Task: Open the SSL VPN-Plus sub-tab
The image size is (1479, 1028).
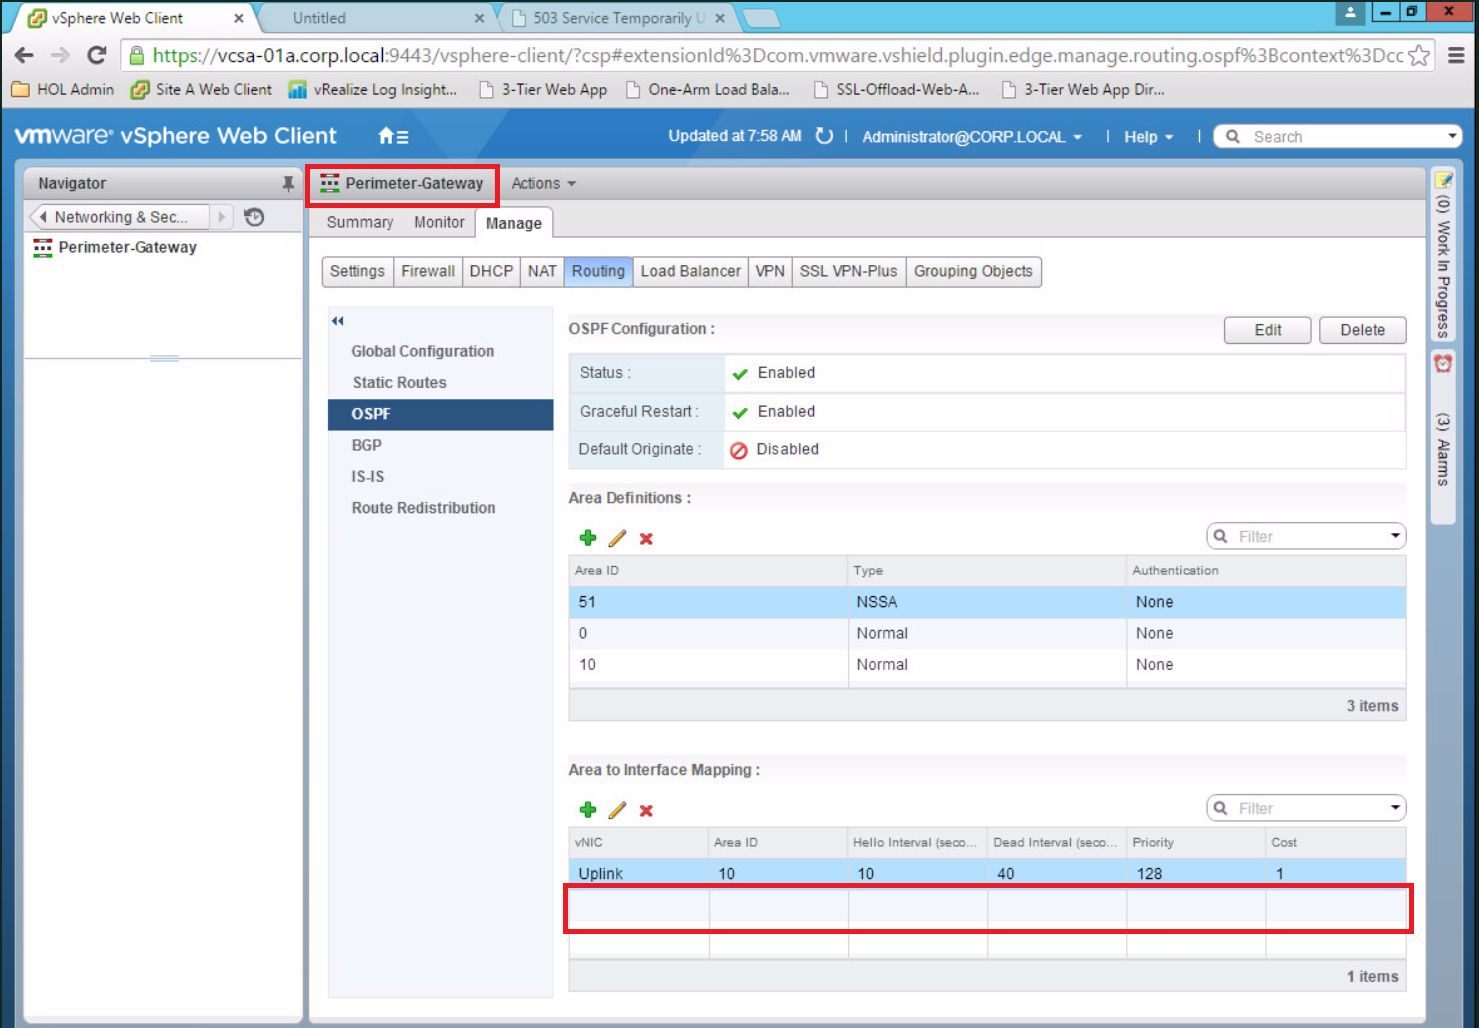Action: (848, 271)
